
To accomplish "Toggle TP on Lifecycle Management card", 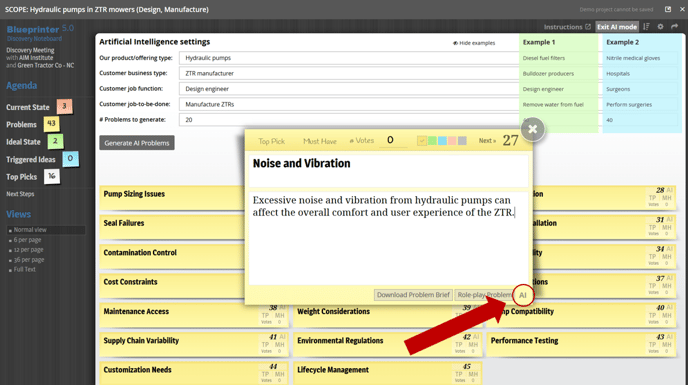I will [459, 374].
